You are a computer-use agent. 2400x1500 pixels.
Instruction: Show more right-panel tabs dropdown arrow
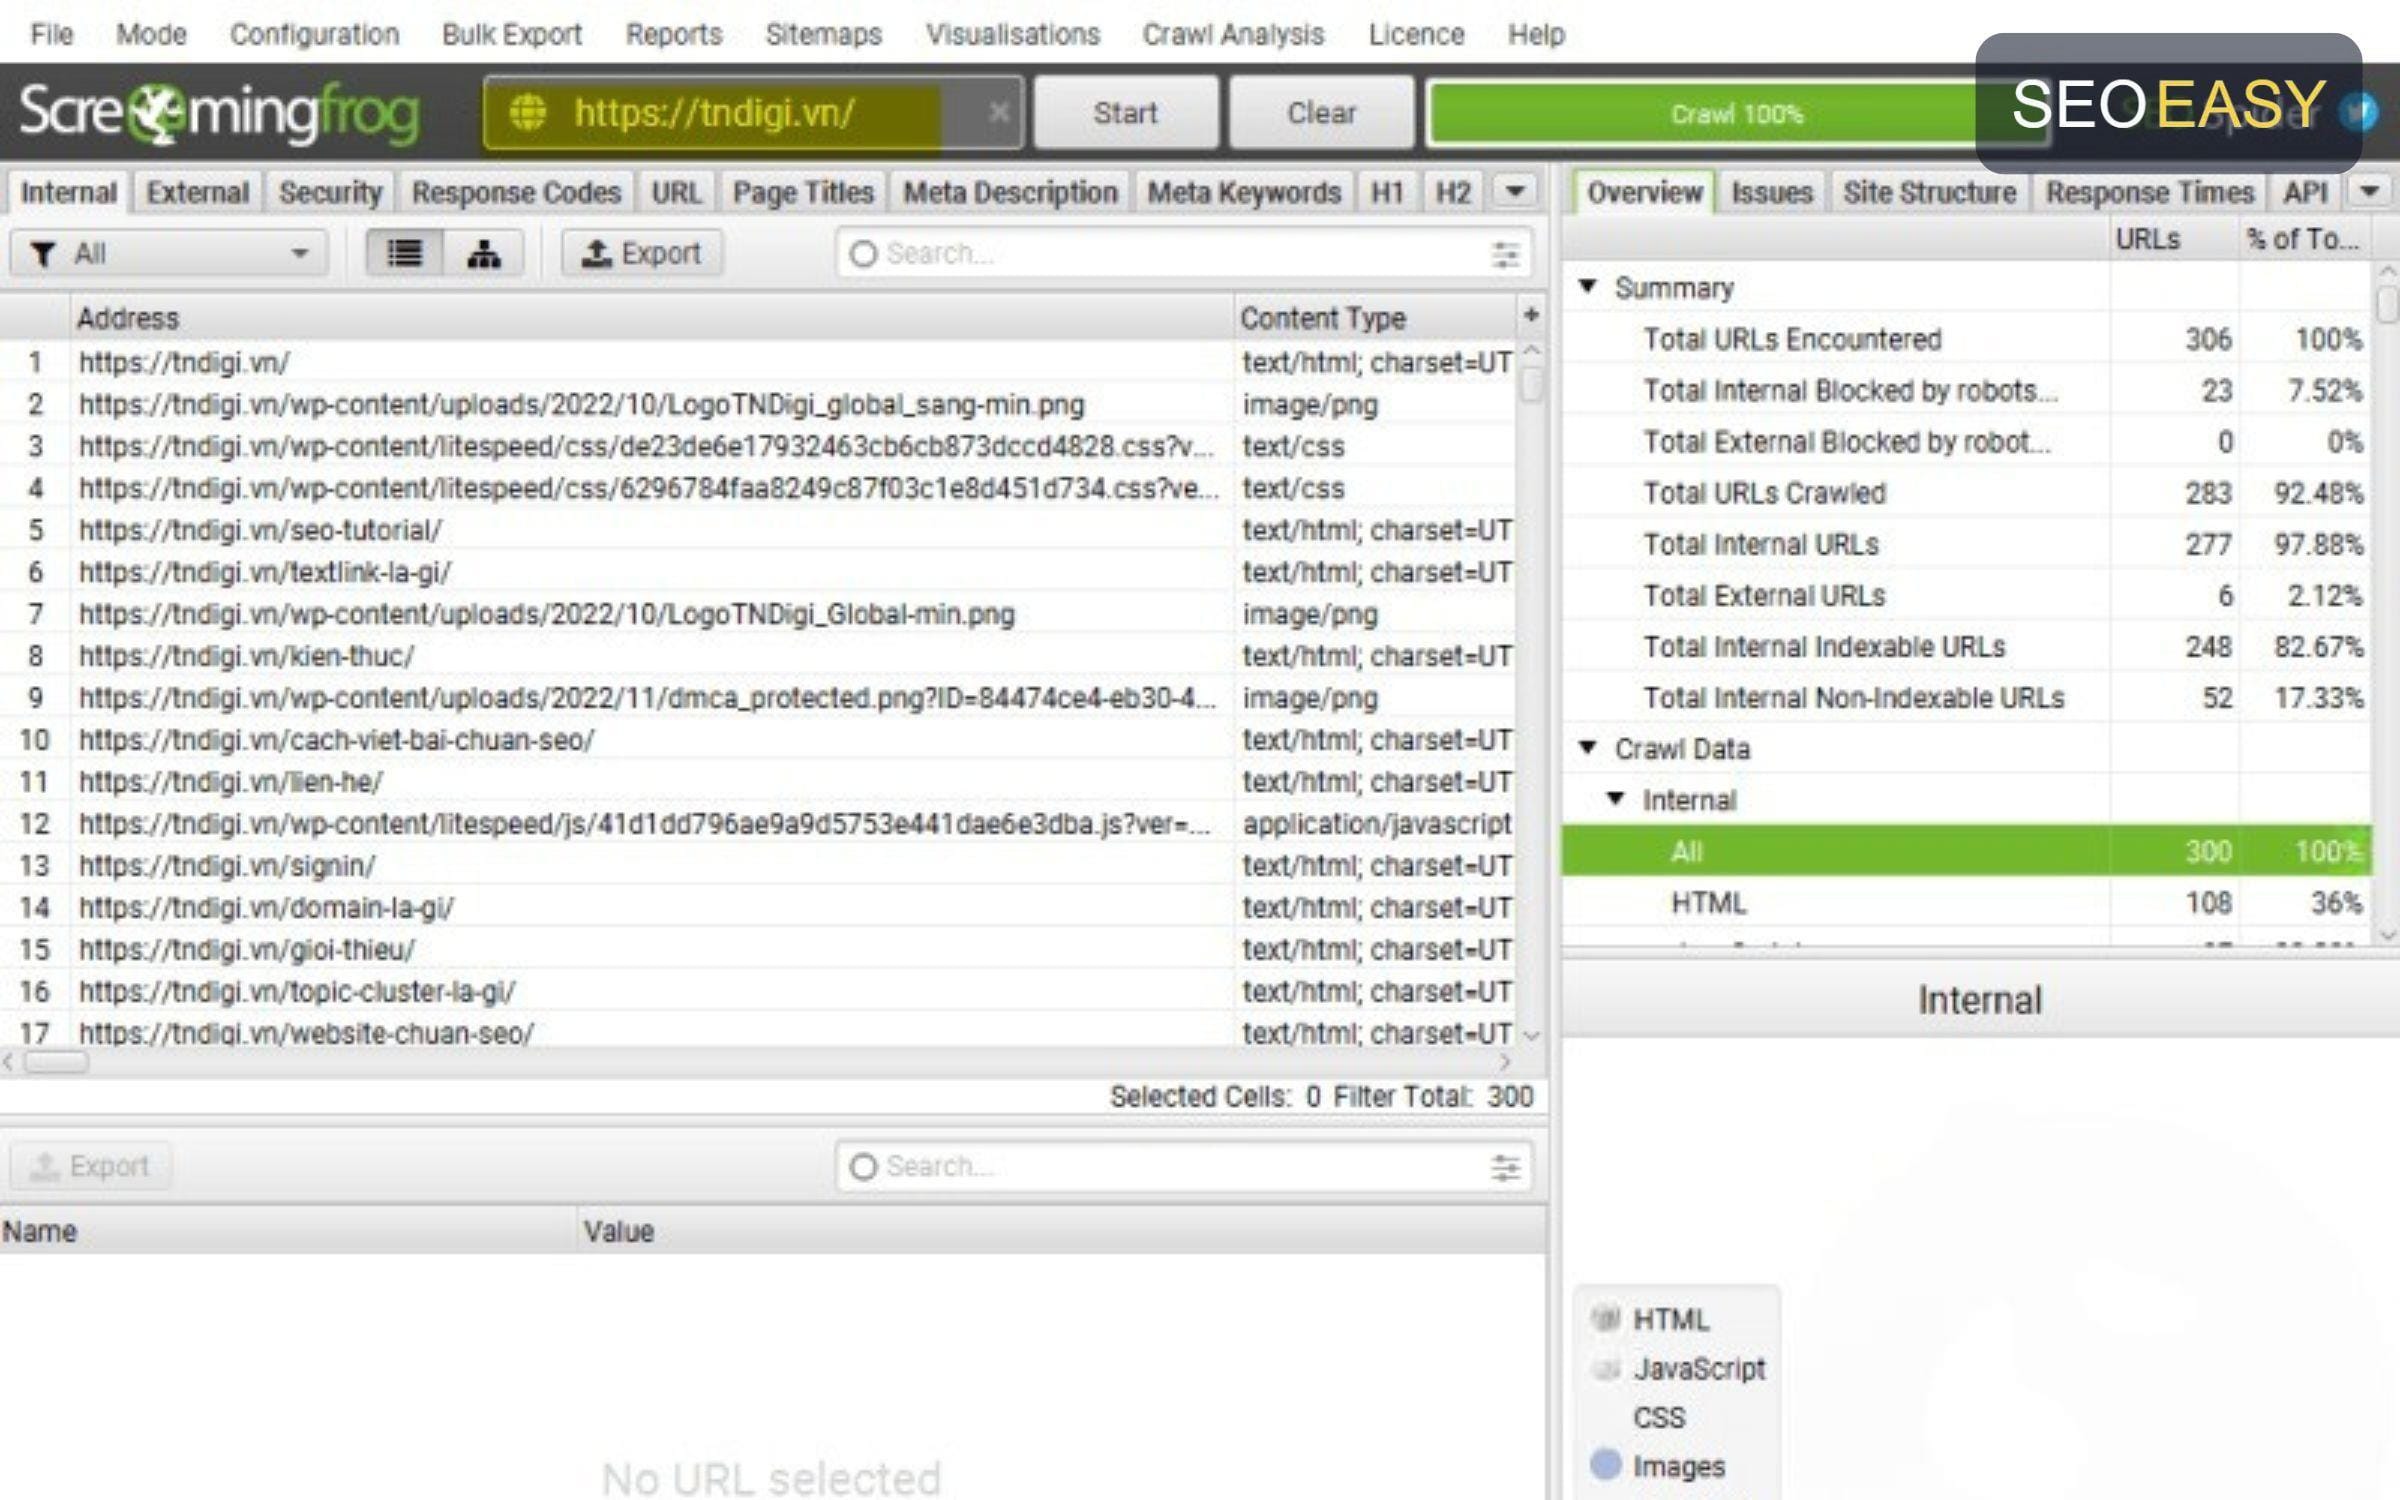pos(2369,190)
